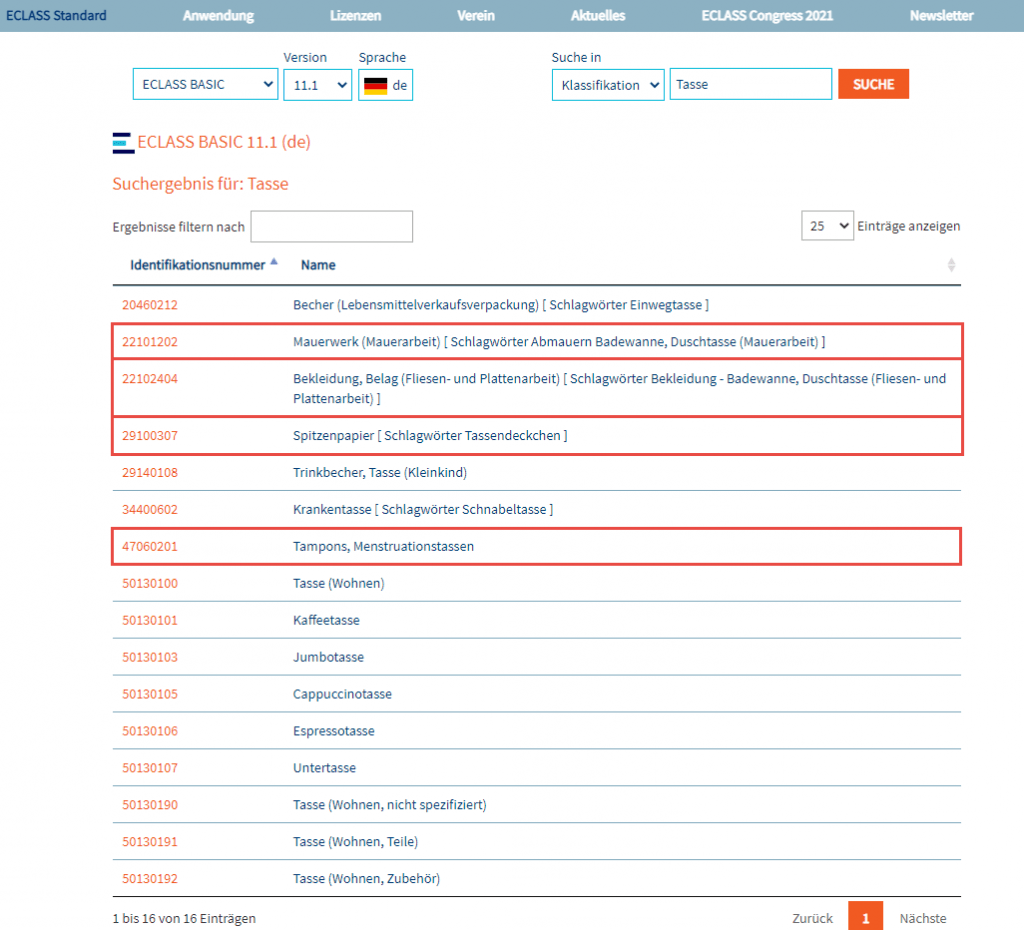
Task: Open classification 20460212
Action: coord(150,305)
